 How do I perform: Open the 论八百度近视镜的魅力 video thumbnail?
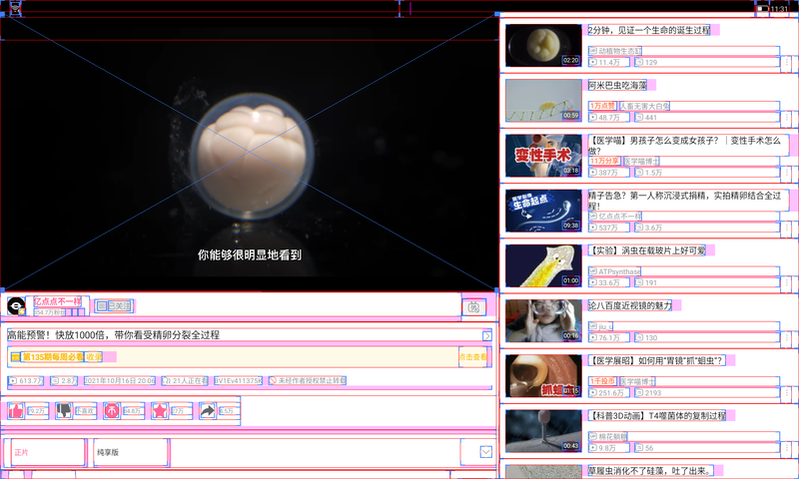coord(542,320)
